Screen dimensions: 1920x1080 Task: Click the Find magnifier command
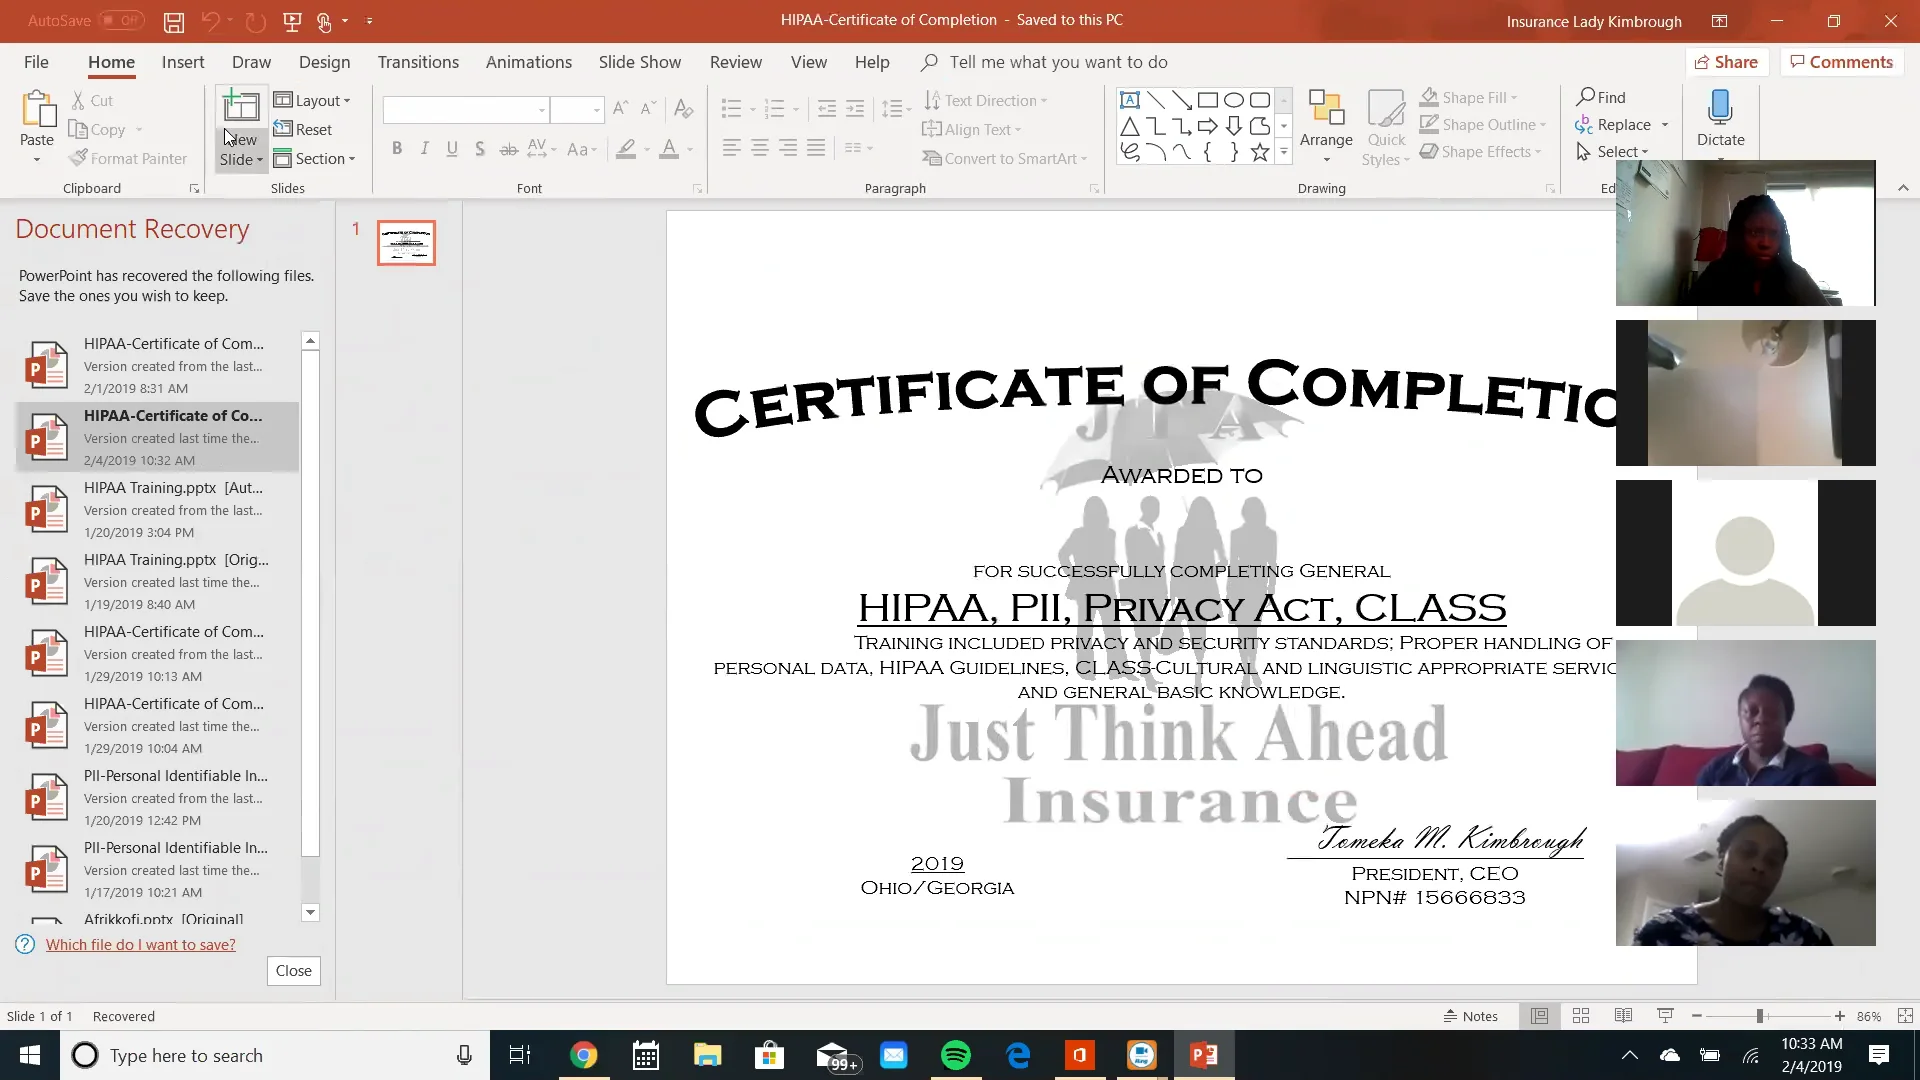click(x=1601, y=97)
